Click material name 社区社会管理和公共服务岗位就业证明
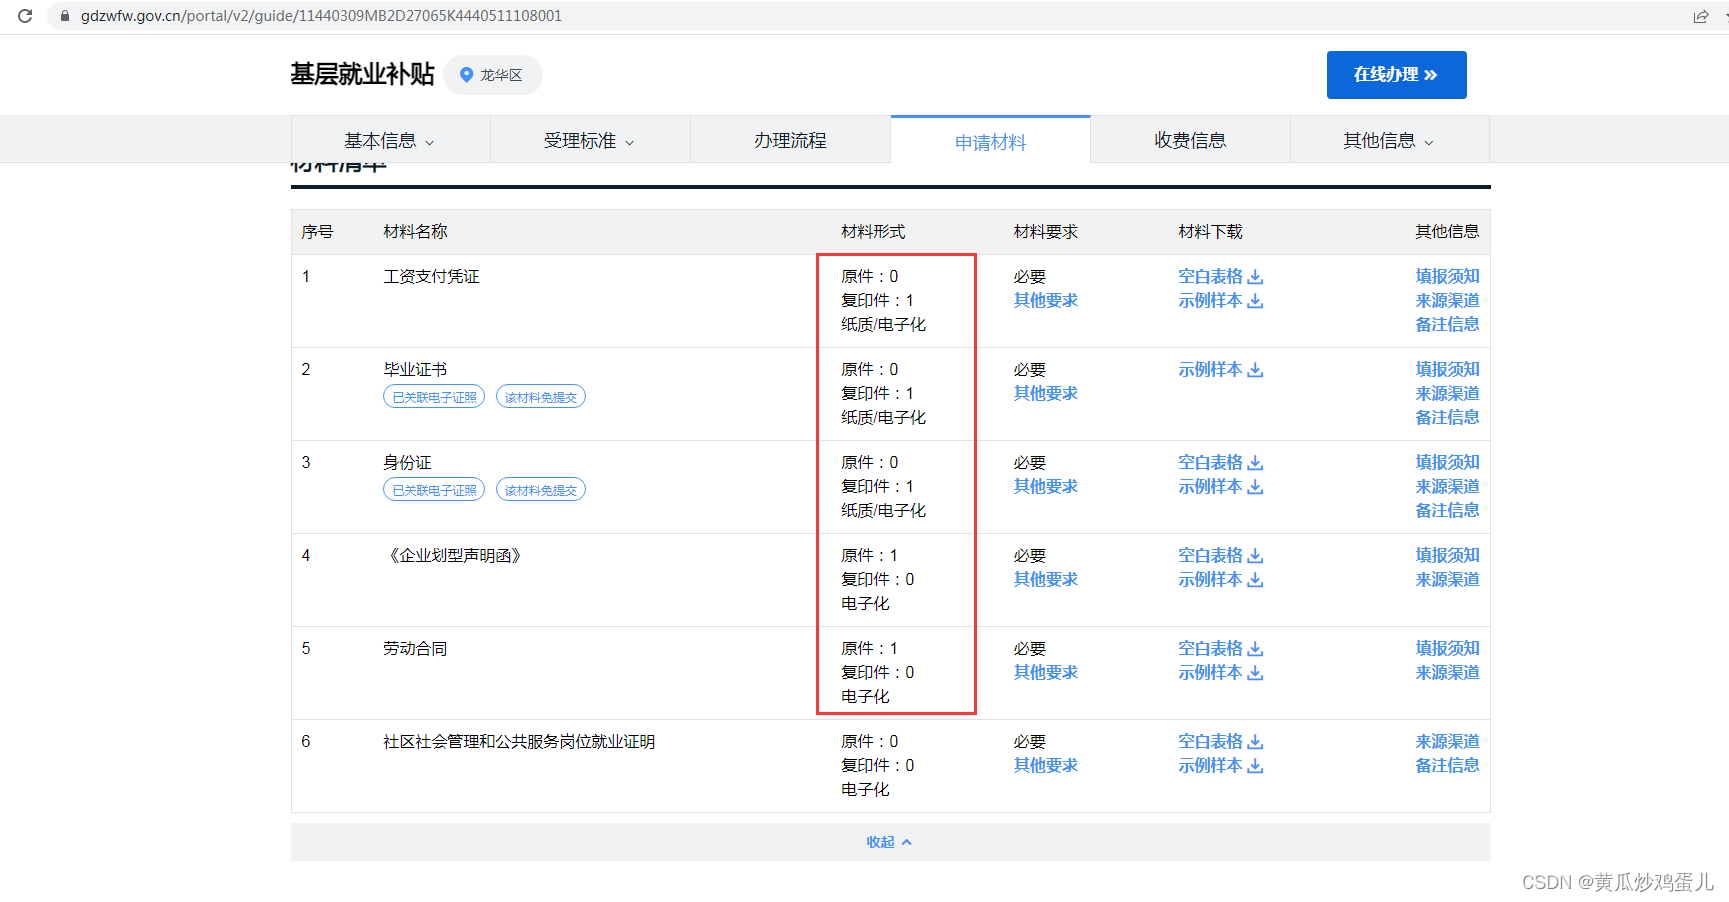This screenshot has height=902, width=1729. 519,741
